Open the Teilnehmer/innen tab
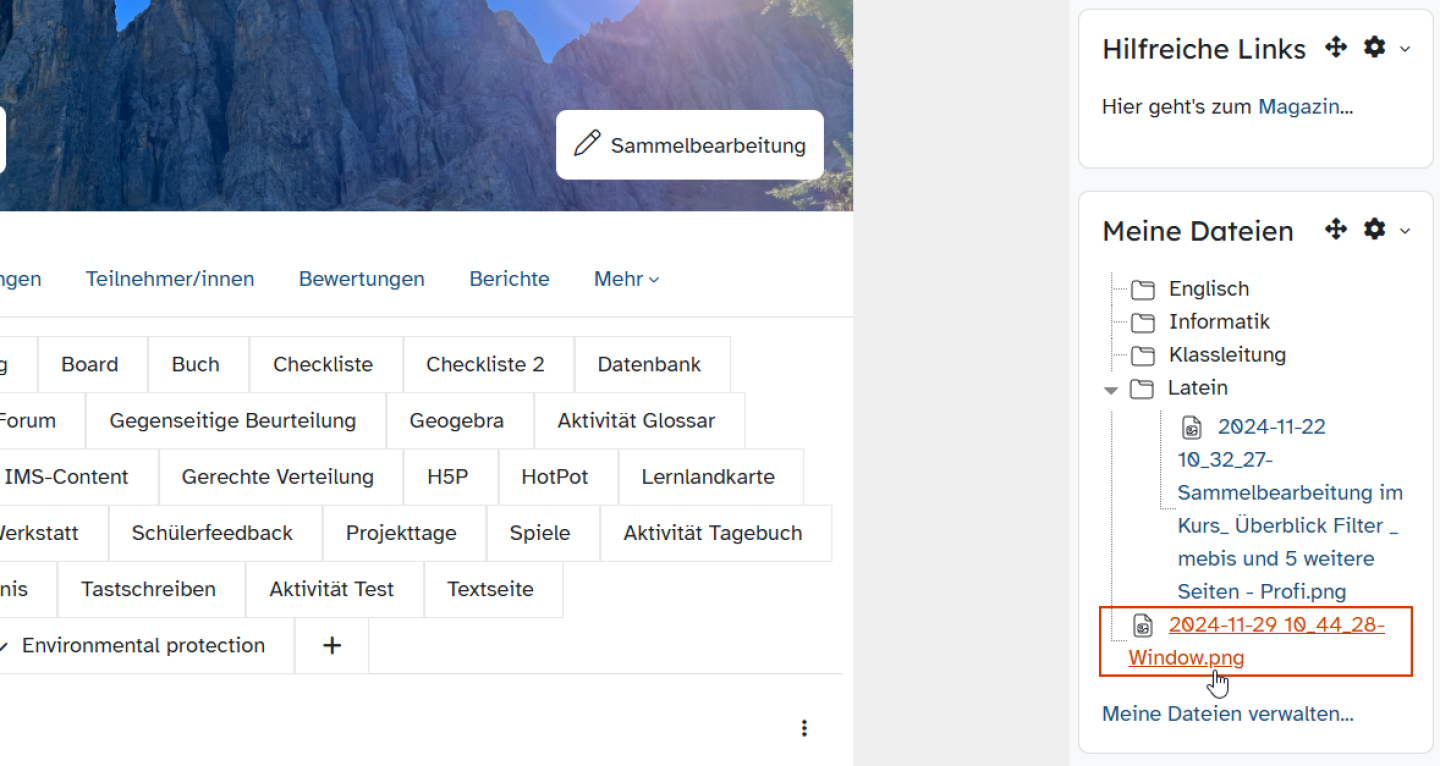1440x766 pixels. coord(170,279)
